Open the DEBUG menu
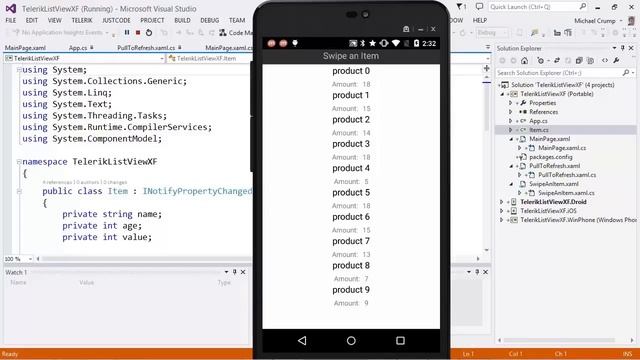Viewport: 640px width, 360px height. 209,20
